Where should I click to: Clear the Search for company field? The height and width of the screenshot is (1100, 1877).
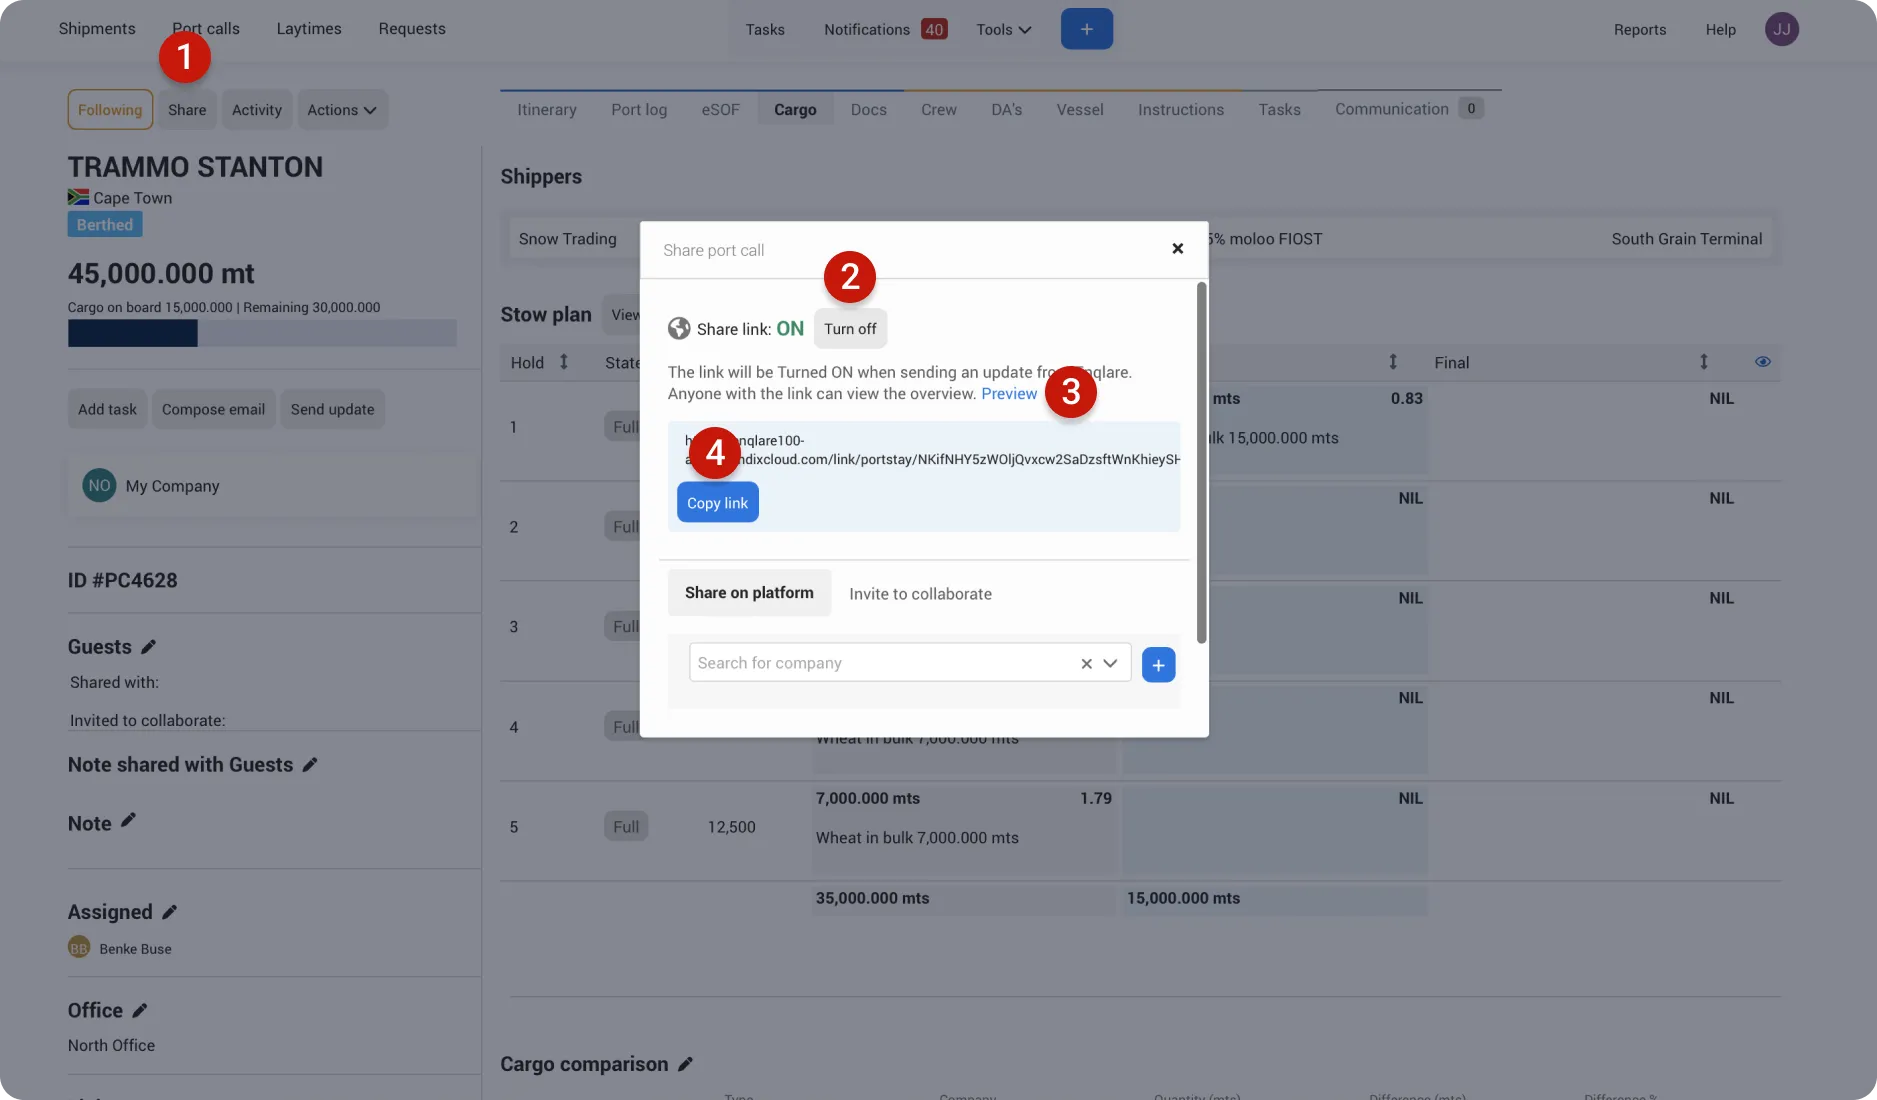[1086, 663]
